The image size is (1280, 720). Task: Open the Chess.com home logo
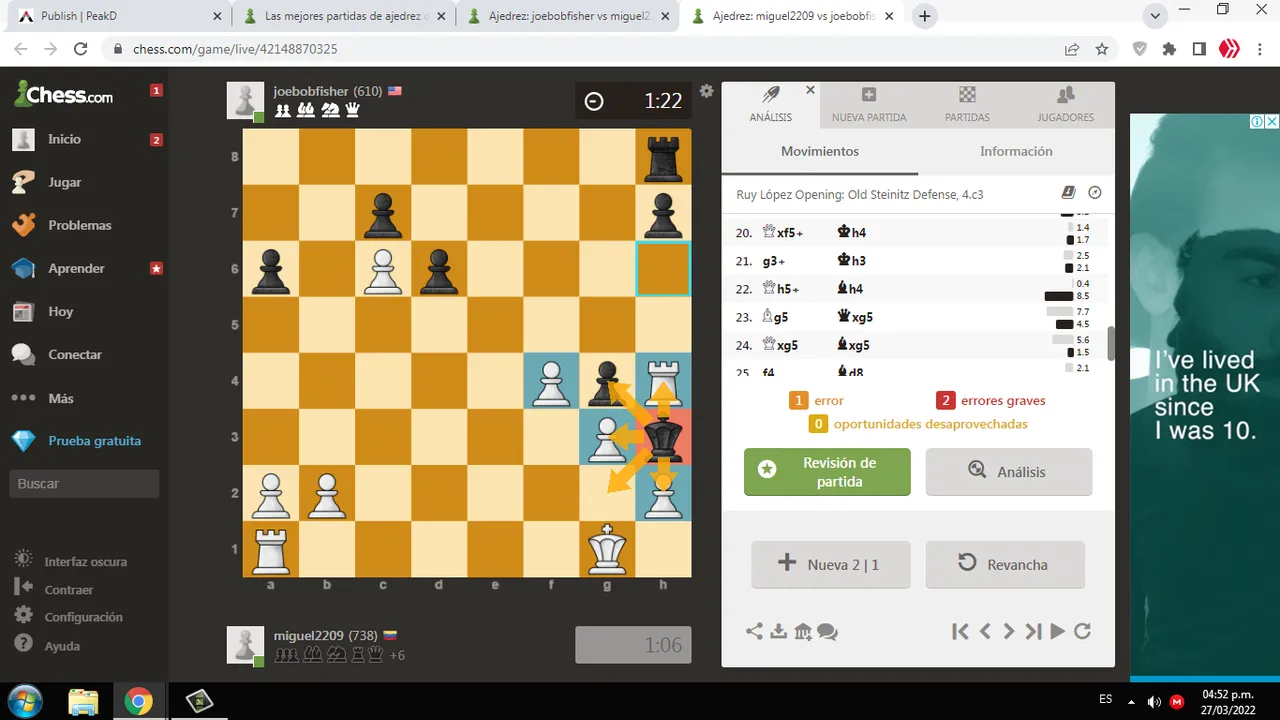tap(64, 95)
